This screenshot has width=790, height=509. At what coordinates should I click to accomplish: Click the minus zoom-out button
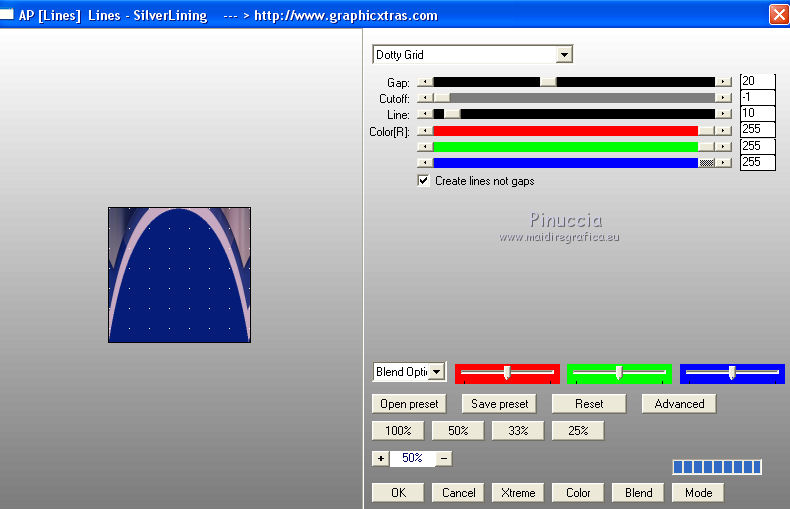click(x=444, y=459)
